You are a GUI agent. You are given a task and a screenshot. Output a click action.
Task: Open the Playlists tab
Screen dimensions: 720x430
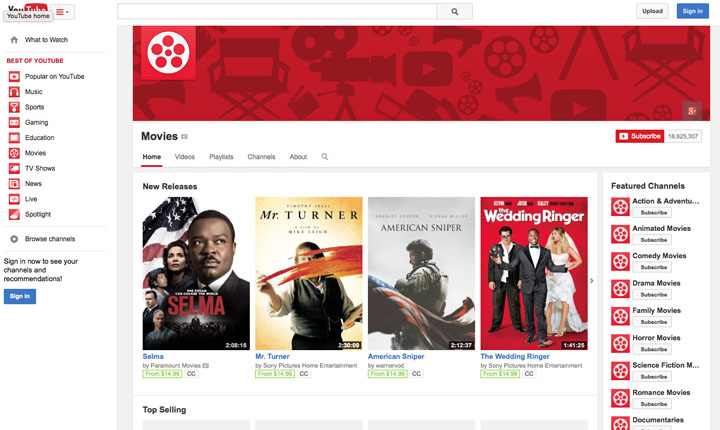[x=221, y=158]
